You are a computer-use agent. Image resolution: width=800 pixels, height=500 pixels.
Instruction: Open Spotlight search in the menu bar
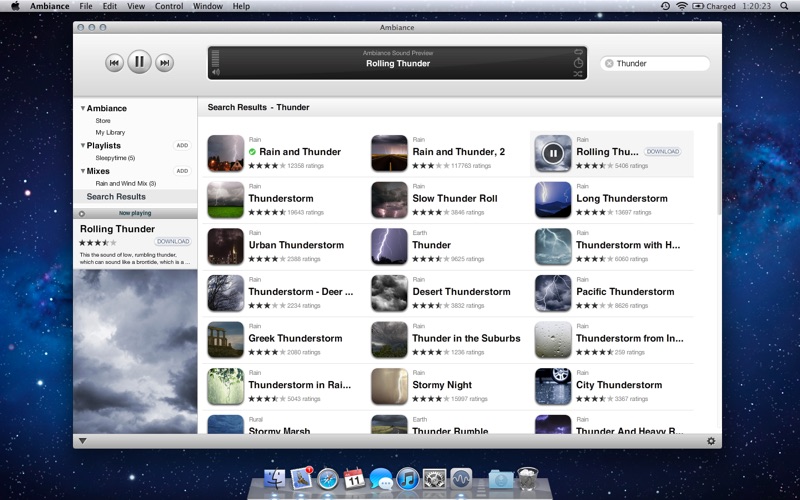click(x=784, y=6)
